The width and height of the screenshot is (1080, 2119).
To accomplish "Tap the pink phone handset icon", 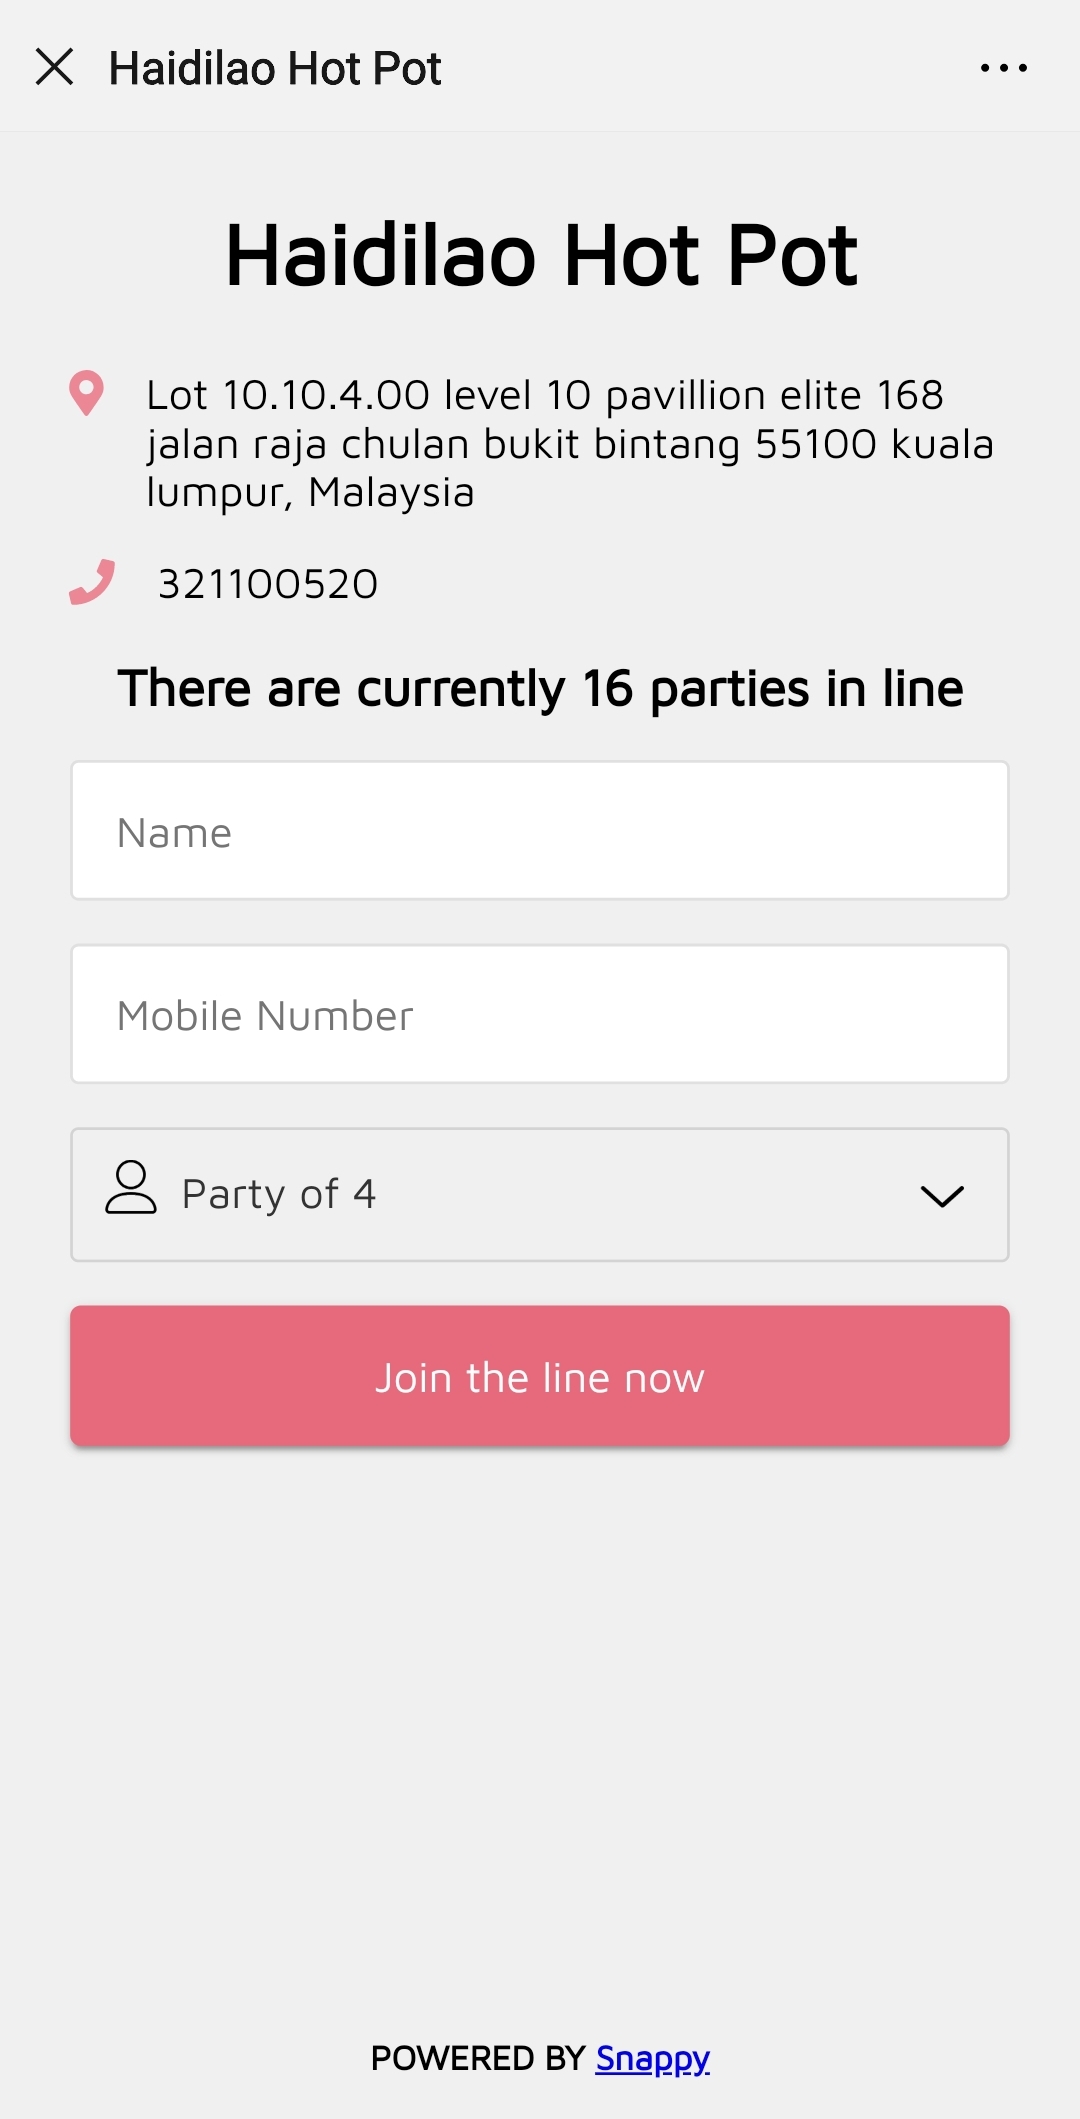I will click(x=92, y=582).
